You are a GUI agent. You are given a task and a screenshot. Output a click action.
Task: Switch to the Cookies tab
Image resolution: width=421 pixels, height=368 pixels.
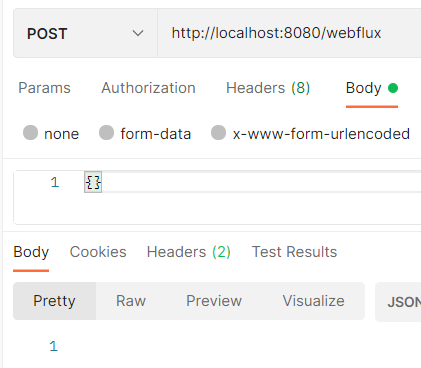click(98, 252)
